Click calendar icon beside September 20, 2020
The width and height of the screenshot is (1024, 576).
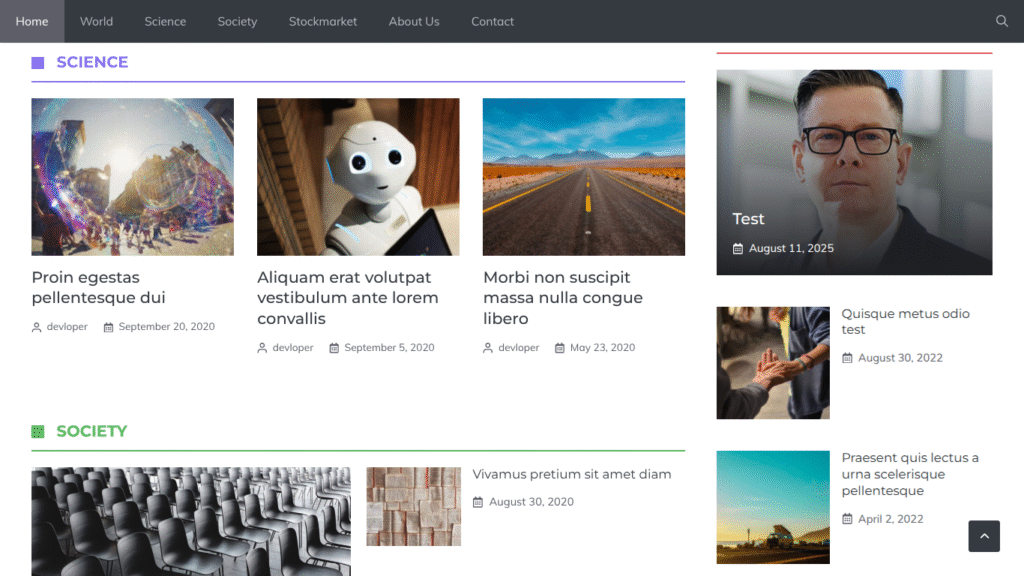tap(108, 327)
